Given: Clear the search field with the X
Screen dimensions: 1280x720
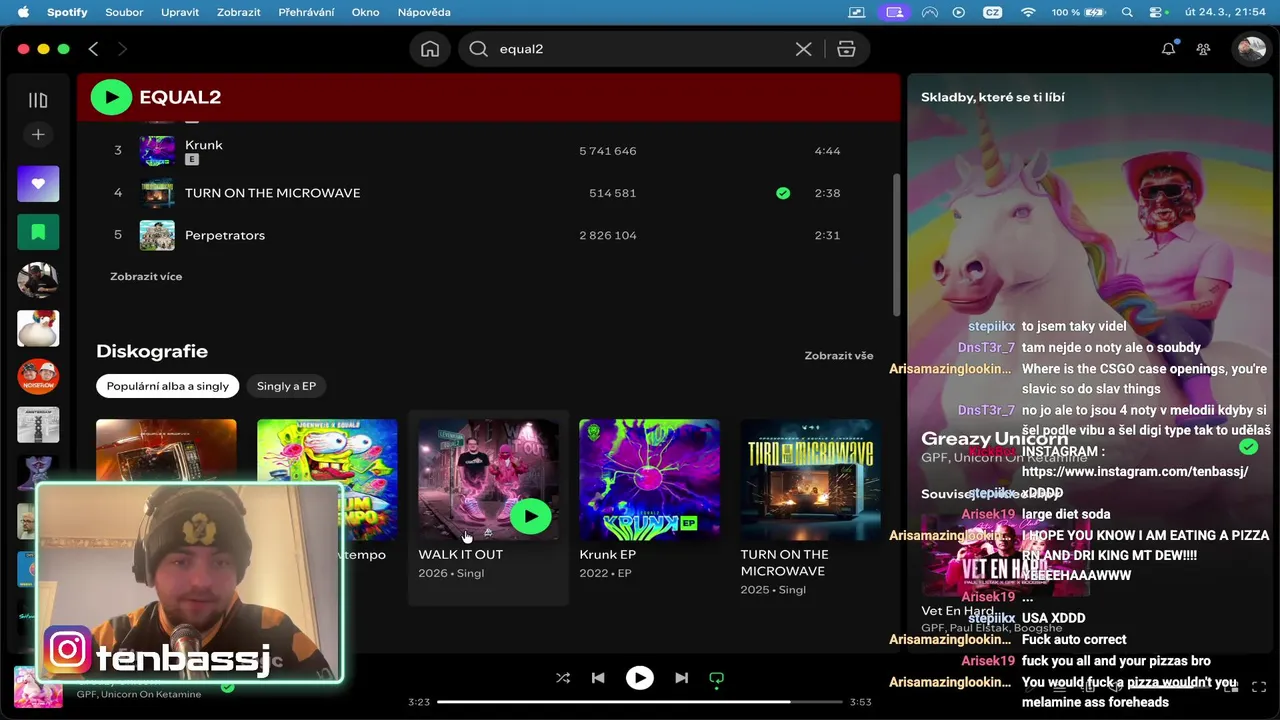Looking at the screenshot, I should (x=803, y=49).
